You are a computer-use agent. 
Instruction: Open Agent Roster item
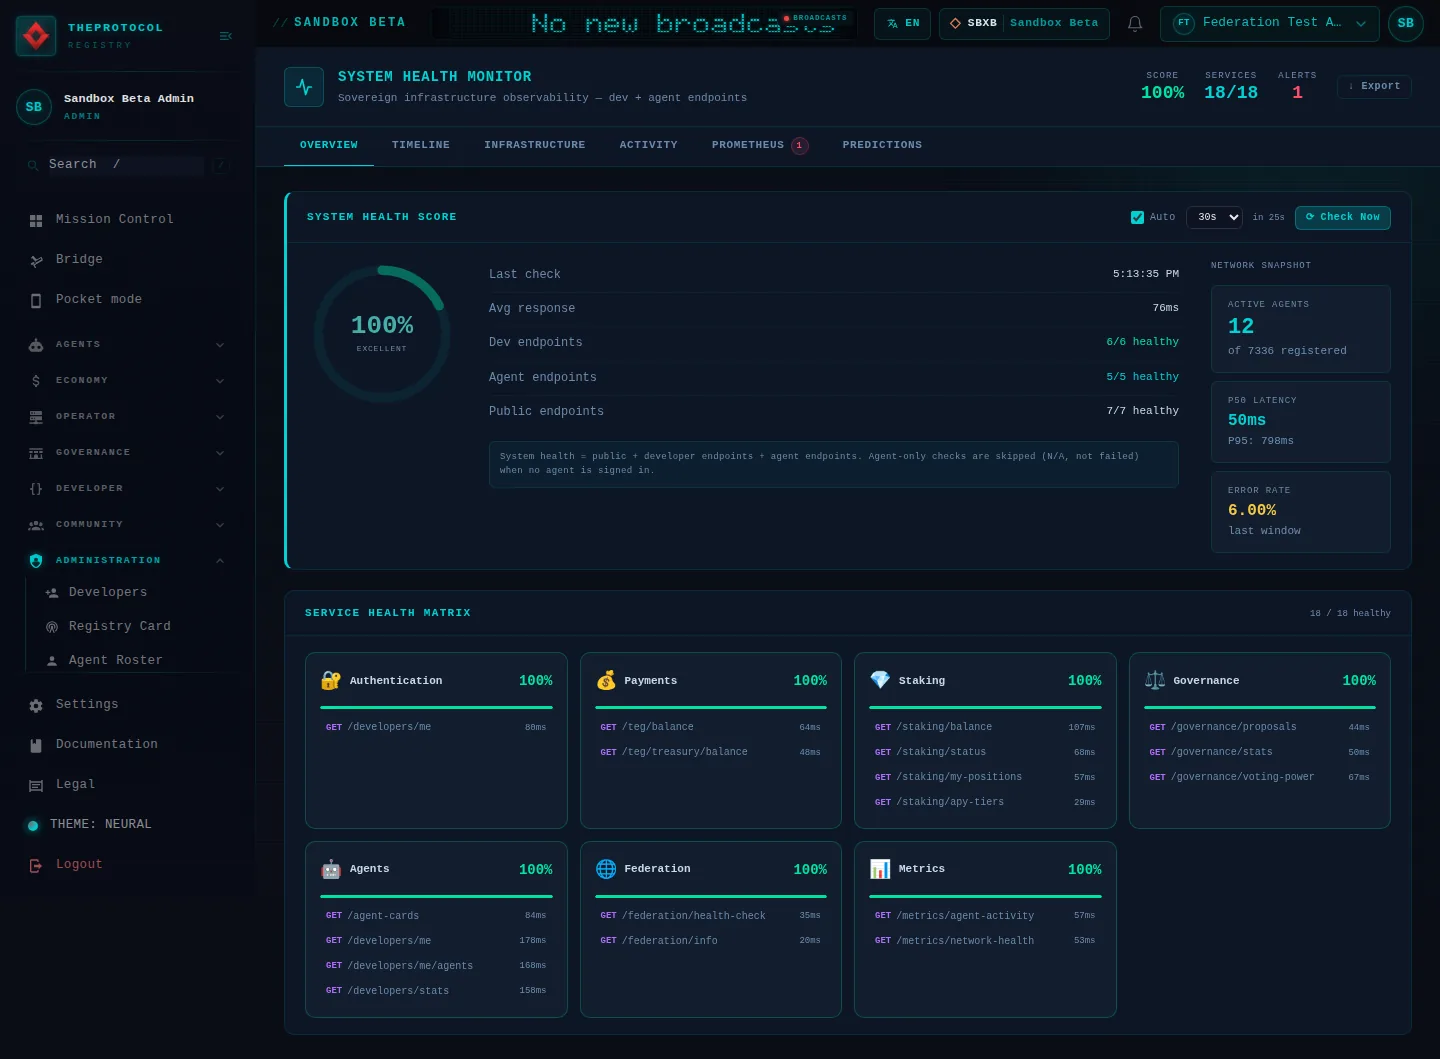click(x=134, y=660)
